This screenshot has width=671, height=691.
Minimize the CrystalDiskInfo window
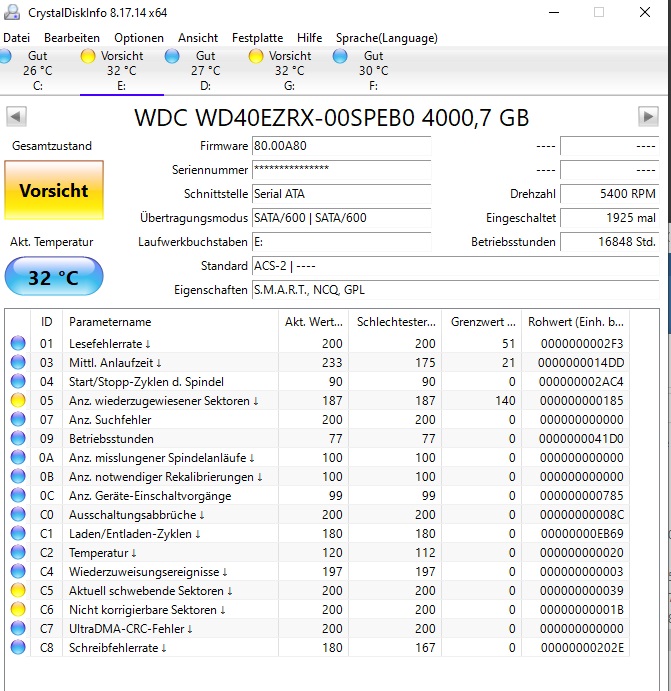[x=554, y=12]
